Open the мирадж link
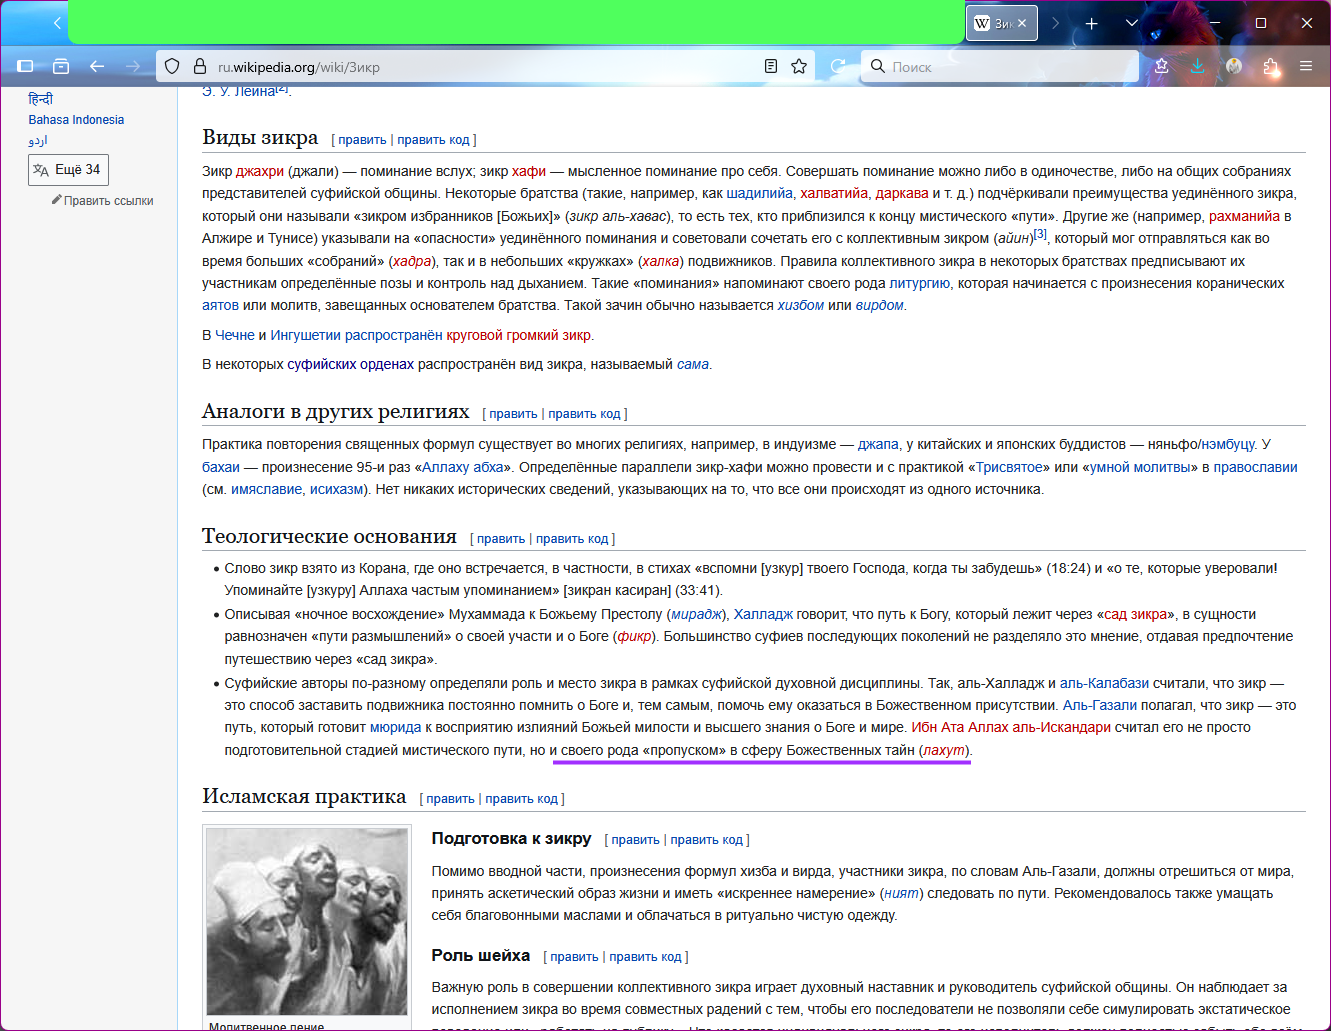Screen dimensions: 1331x1031 pos(698,614)
